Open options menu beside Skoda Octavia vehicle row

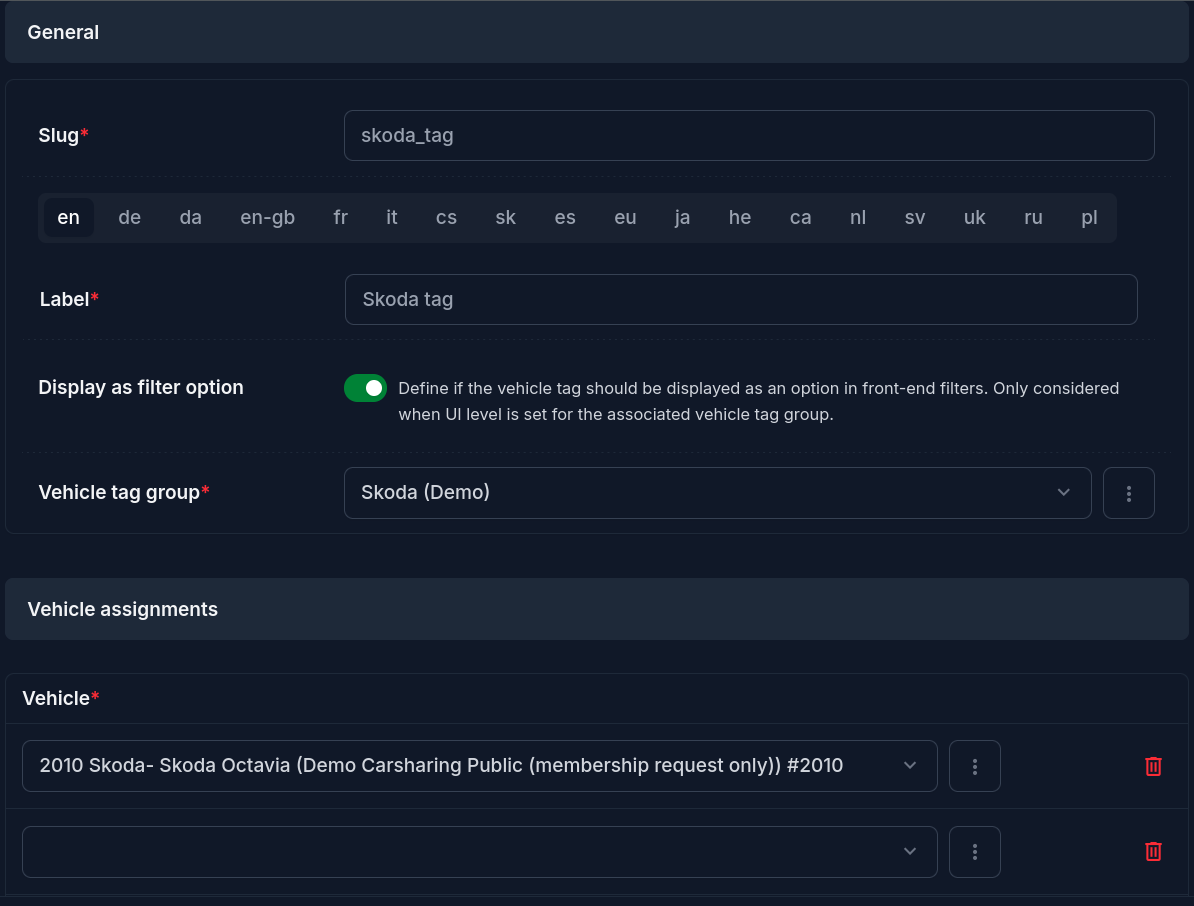[x=975, y=766]
